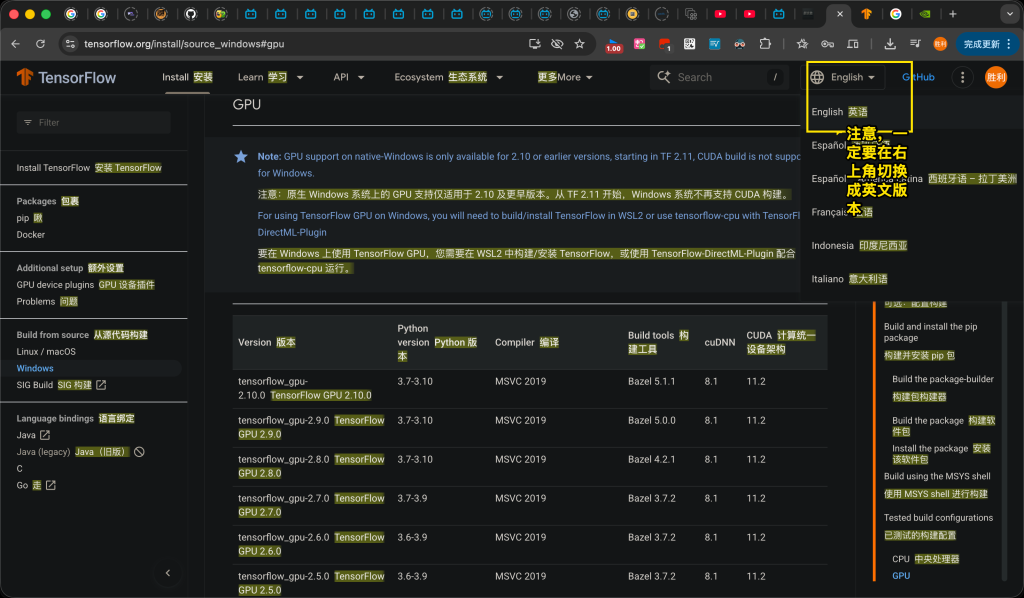Click the right TOC panel scrollbar
Viewport: 1024px width, 598px height.
click(1005, 441)
